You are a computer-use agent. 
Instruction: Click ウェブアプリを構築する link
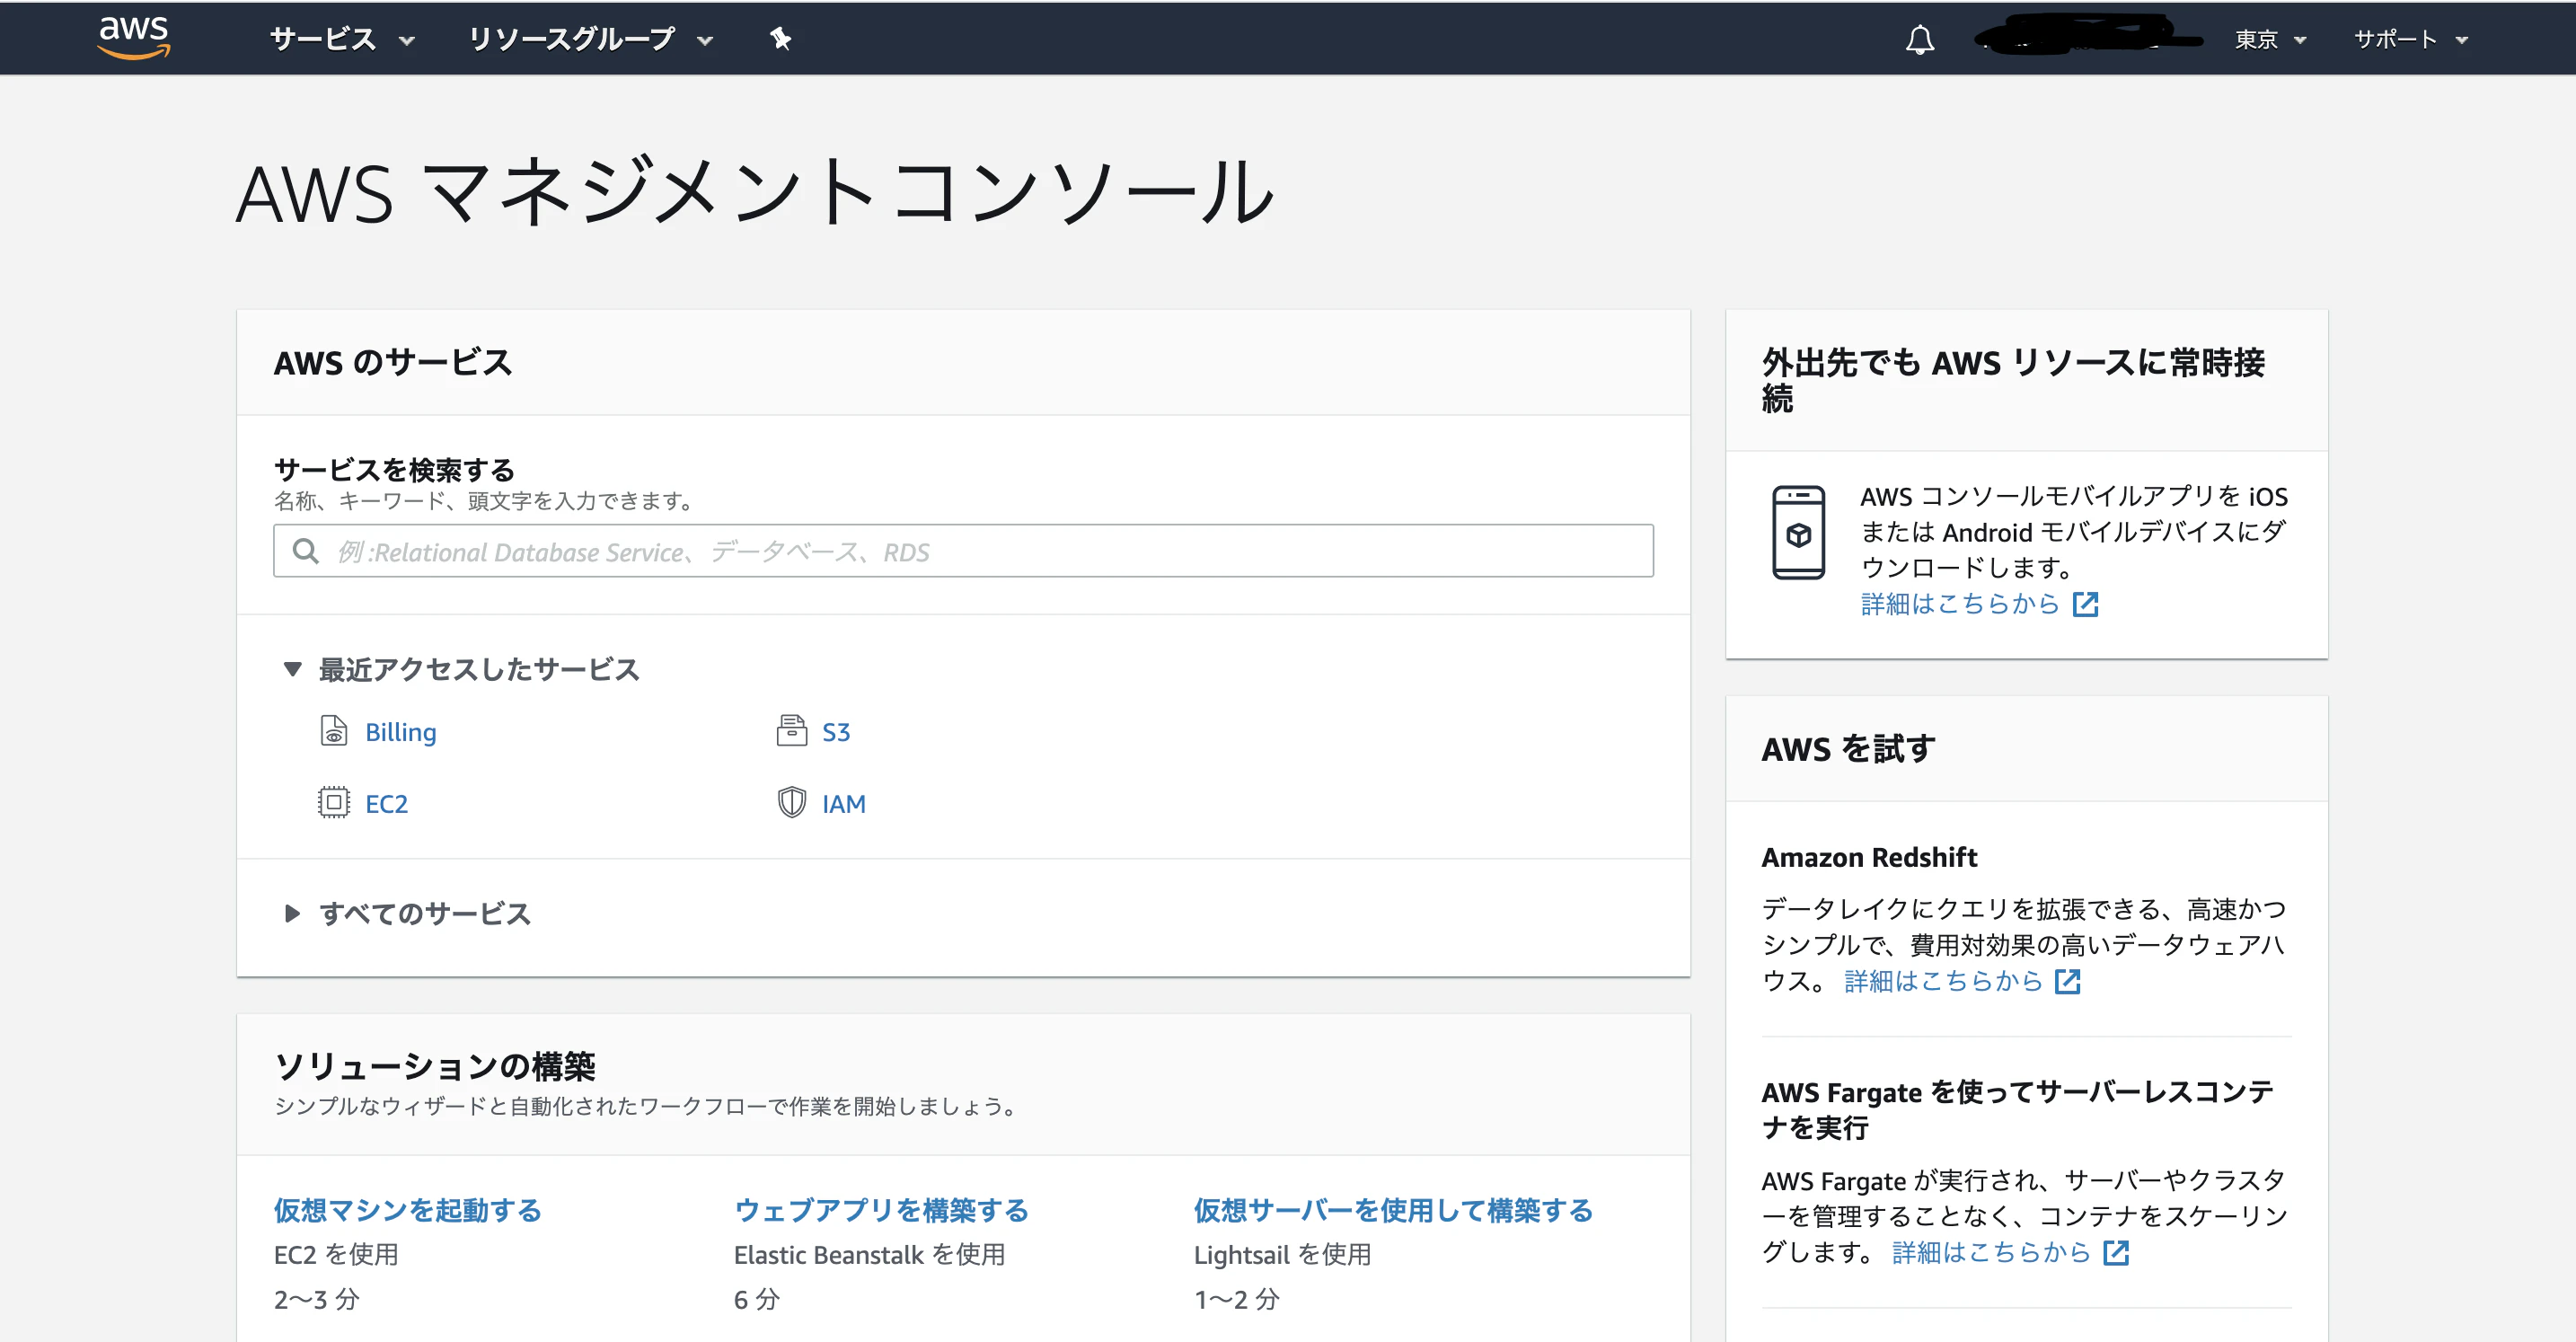click(881, 1210)
